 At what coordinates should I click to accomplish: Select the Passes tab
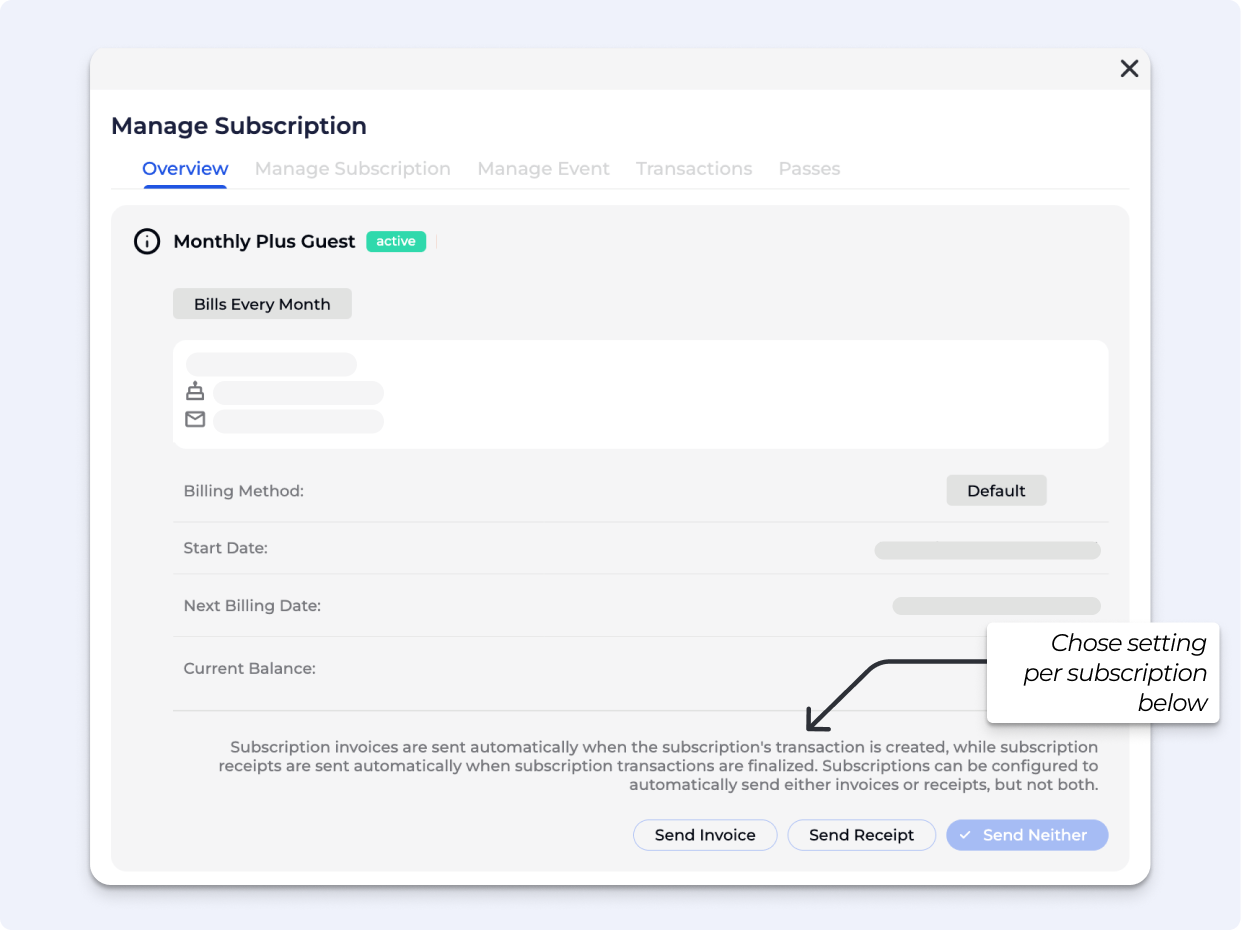point(809,169)
